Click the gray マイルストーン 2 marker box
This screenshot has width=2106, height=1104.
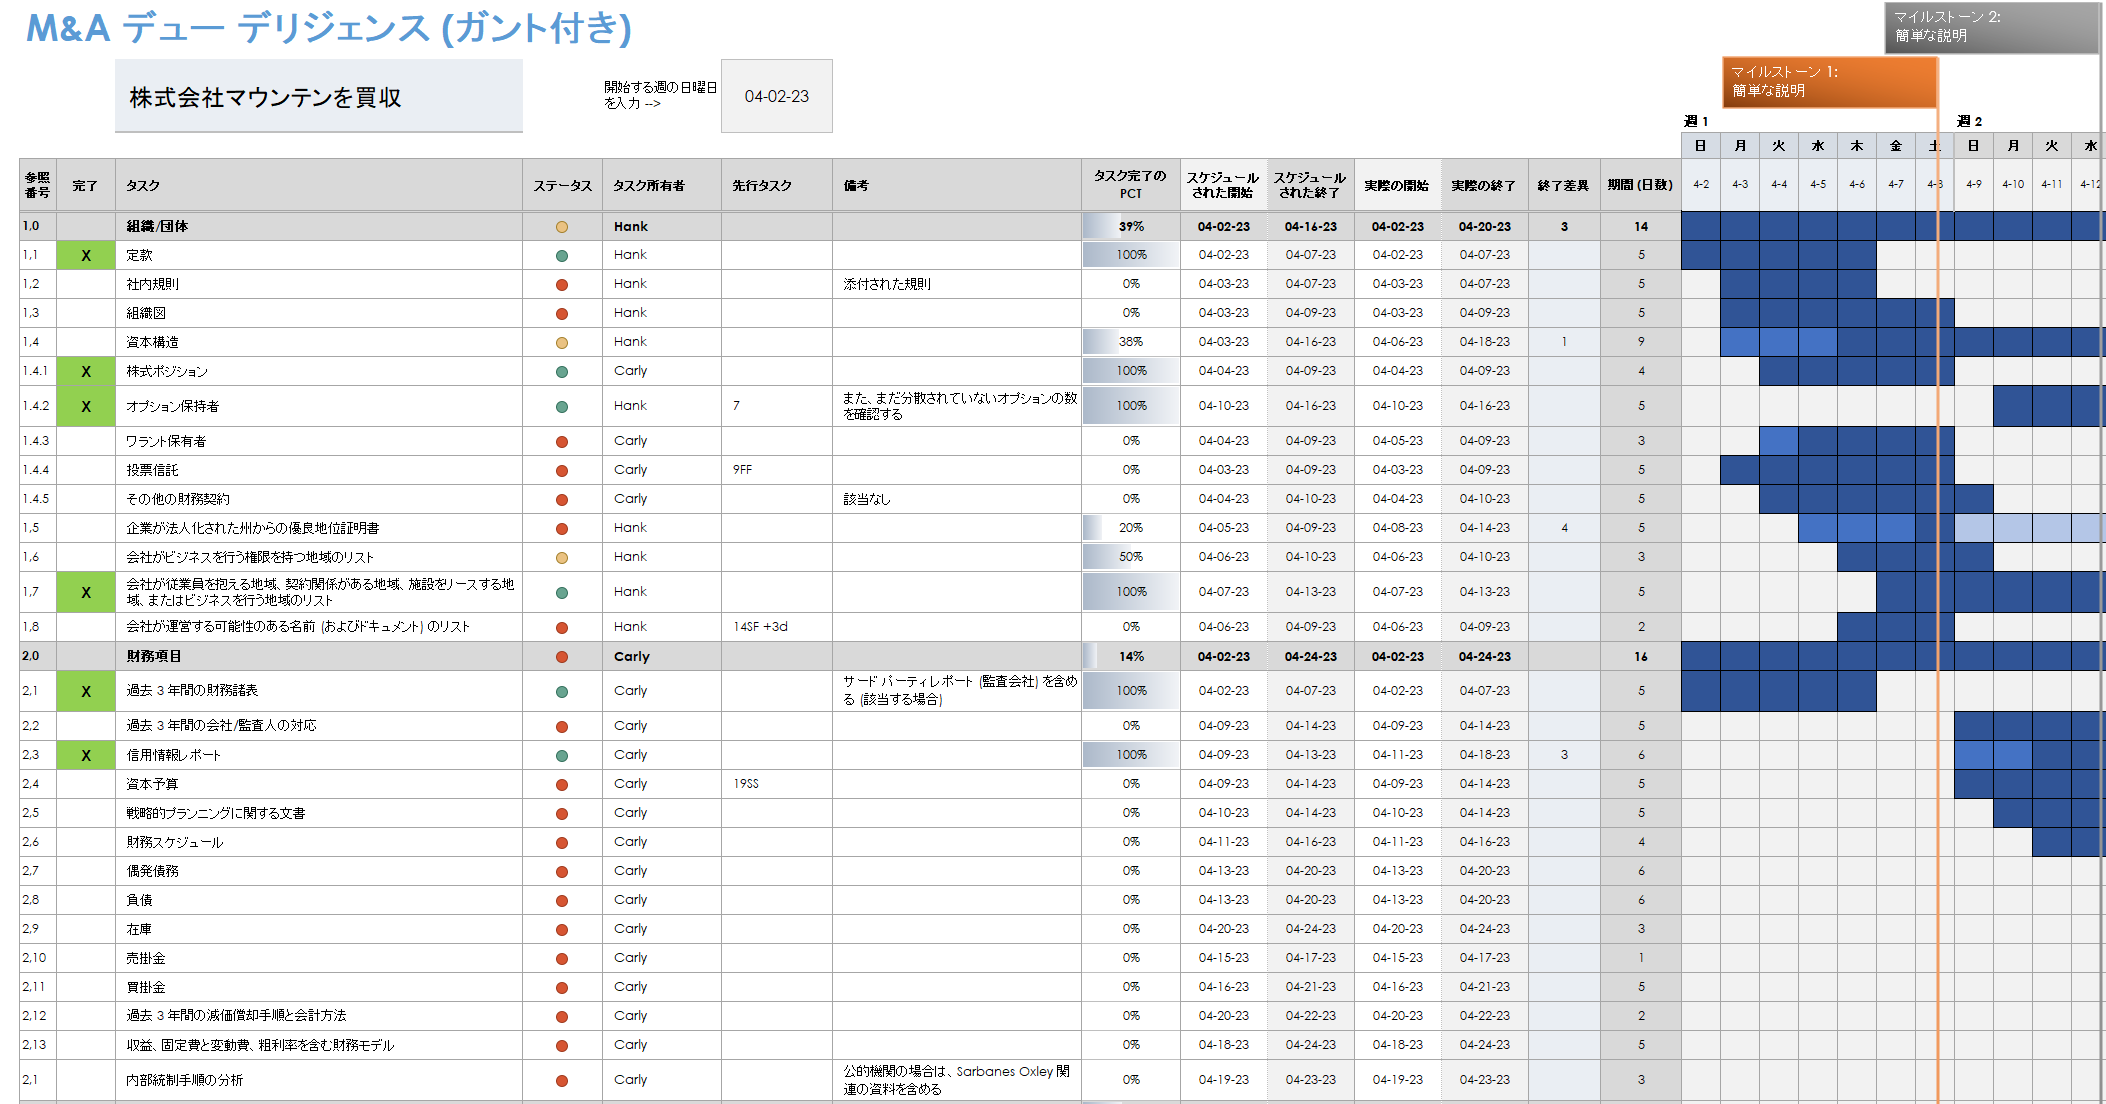[1992, 27]
